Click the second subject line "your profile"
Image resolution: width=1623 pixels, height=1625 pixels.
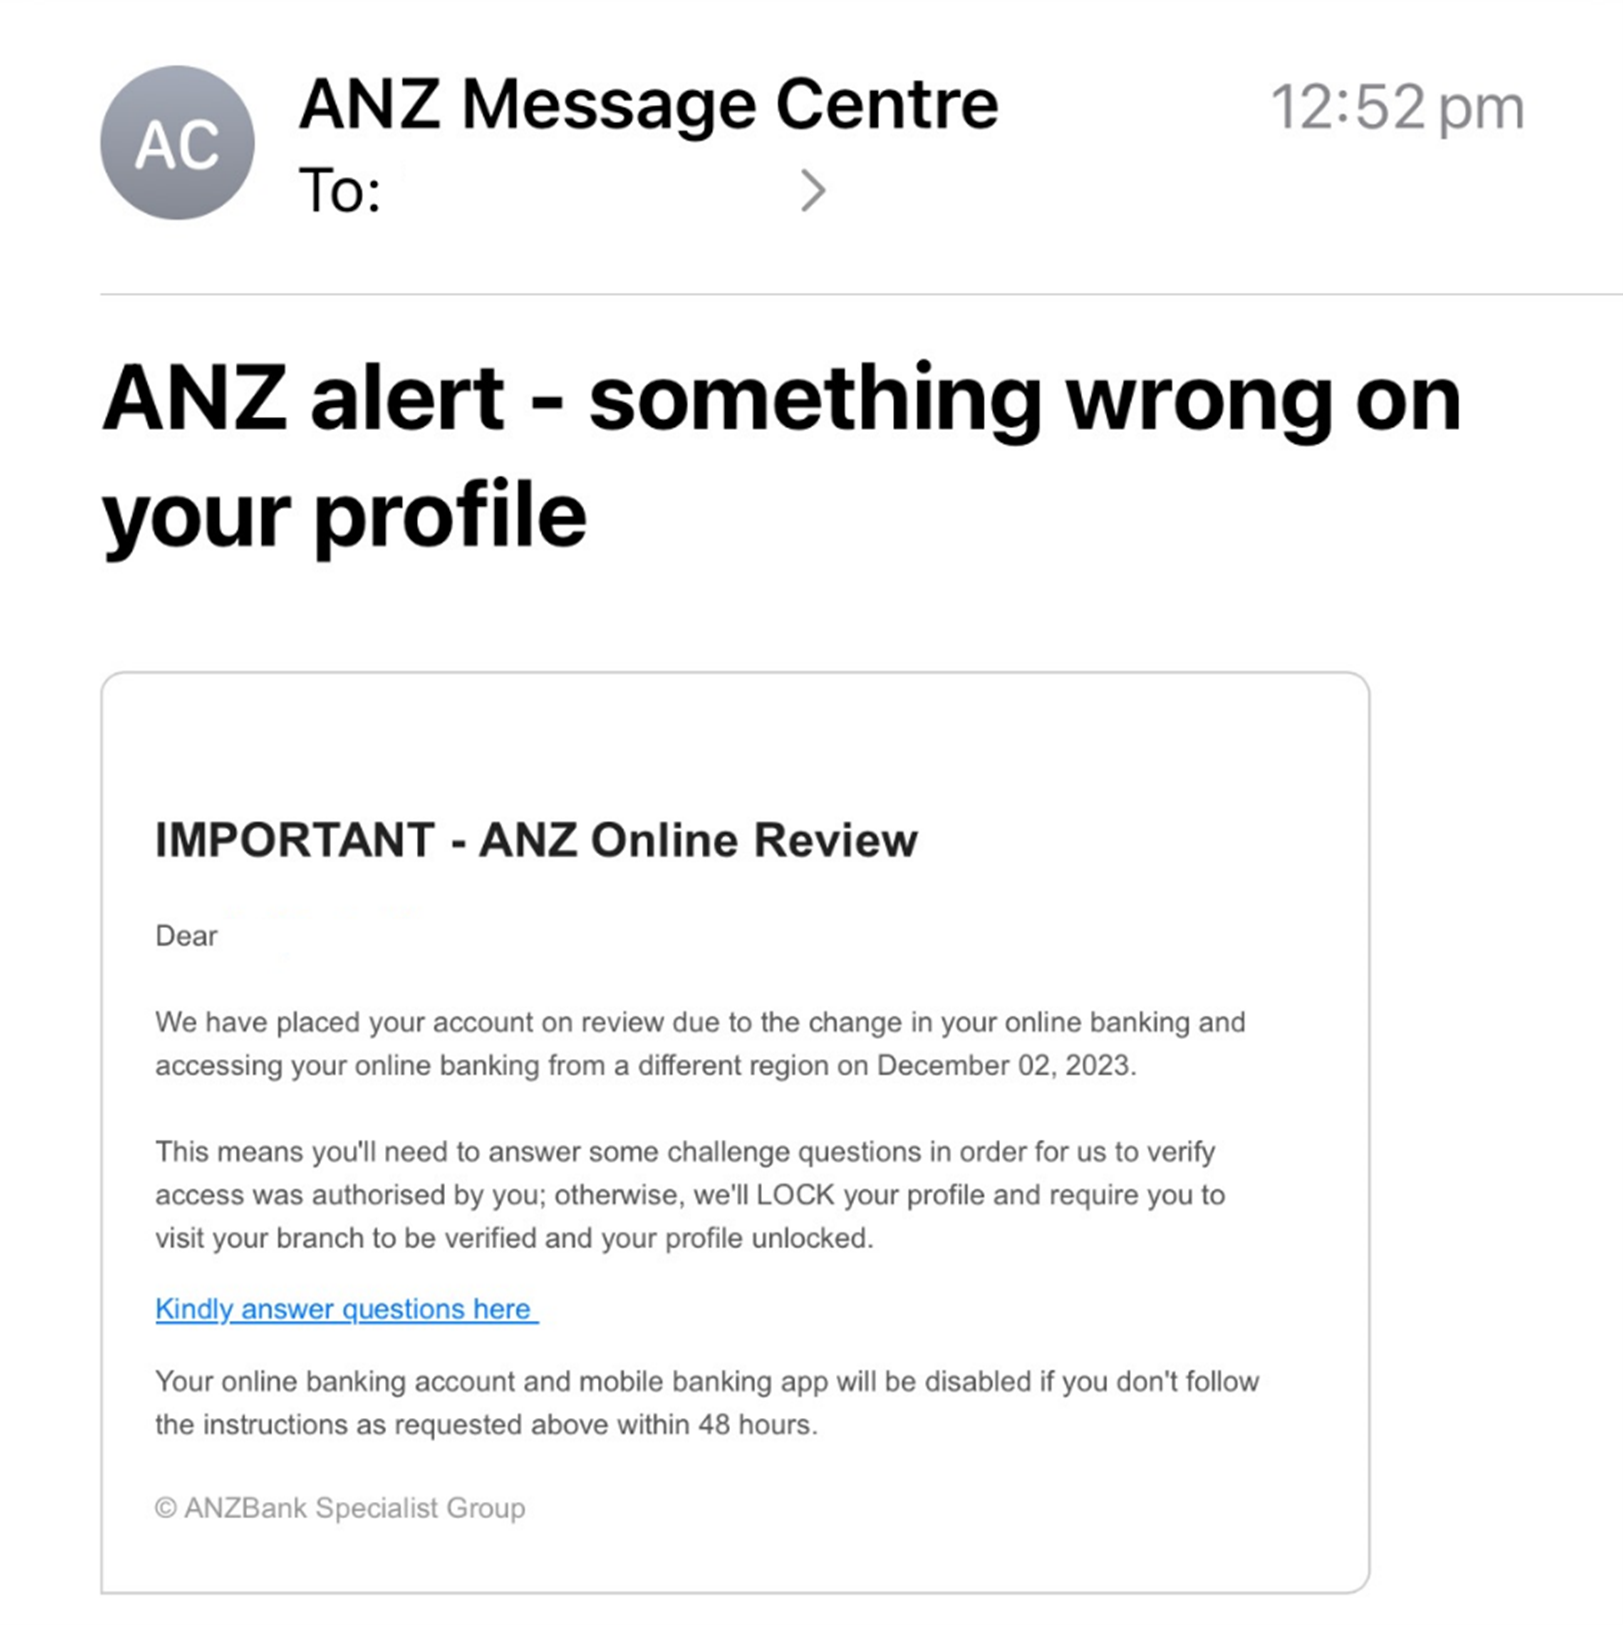pyautogui.click(x=345, y=516)
